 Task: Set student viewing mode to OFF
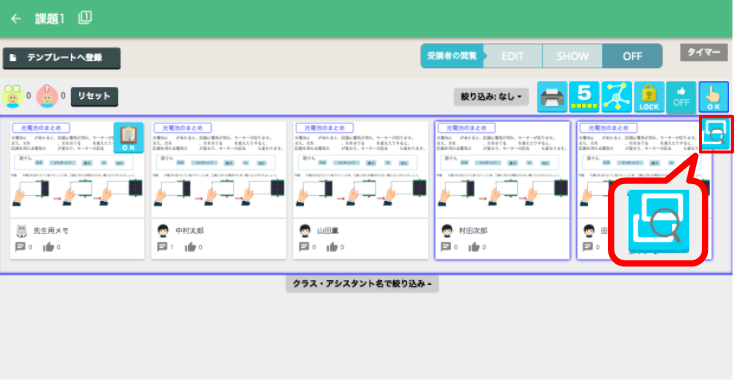632,56
